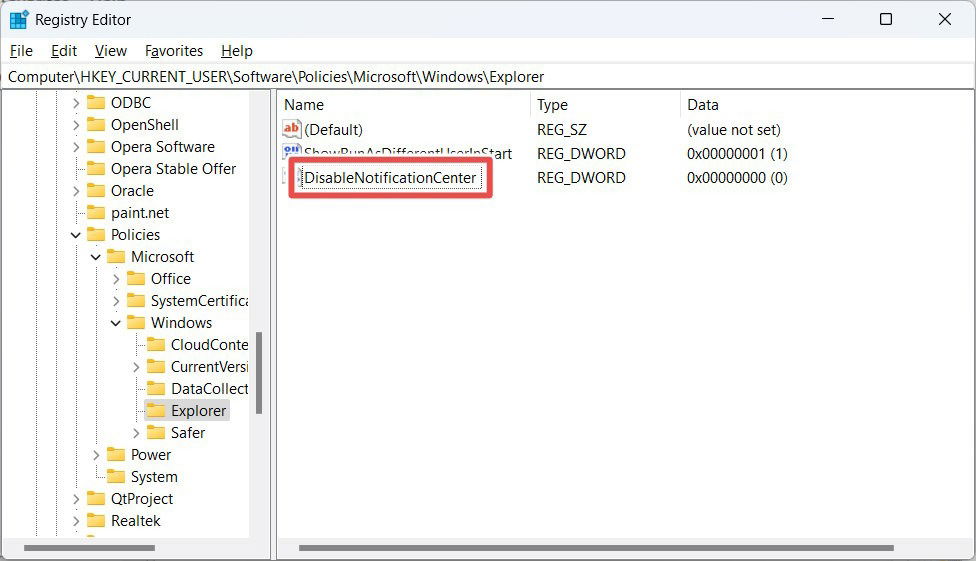Expand the Power key
Image resolution: width=976 pixels, height=561 pixels.
(96, 455)
